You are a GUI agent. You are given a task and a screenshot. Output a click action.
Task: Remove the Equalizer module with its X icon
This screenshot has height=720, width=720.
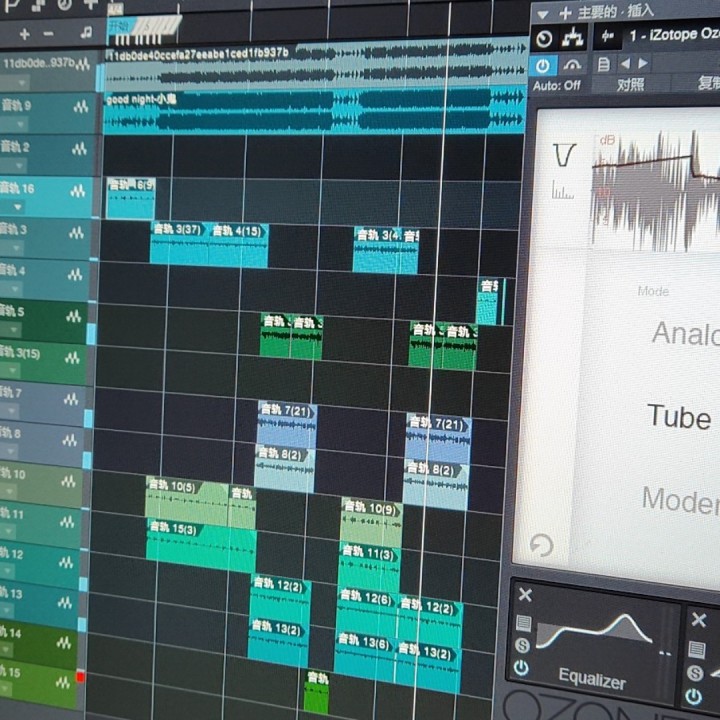click(x=525, y=596)
